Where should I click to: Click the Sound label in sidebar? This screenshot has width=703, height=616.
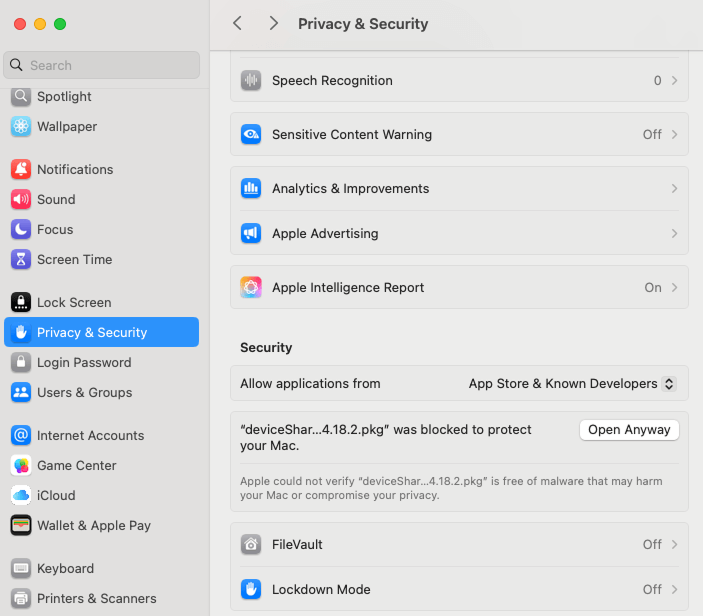[56, 200]
